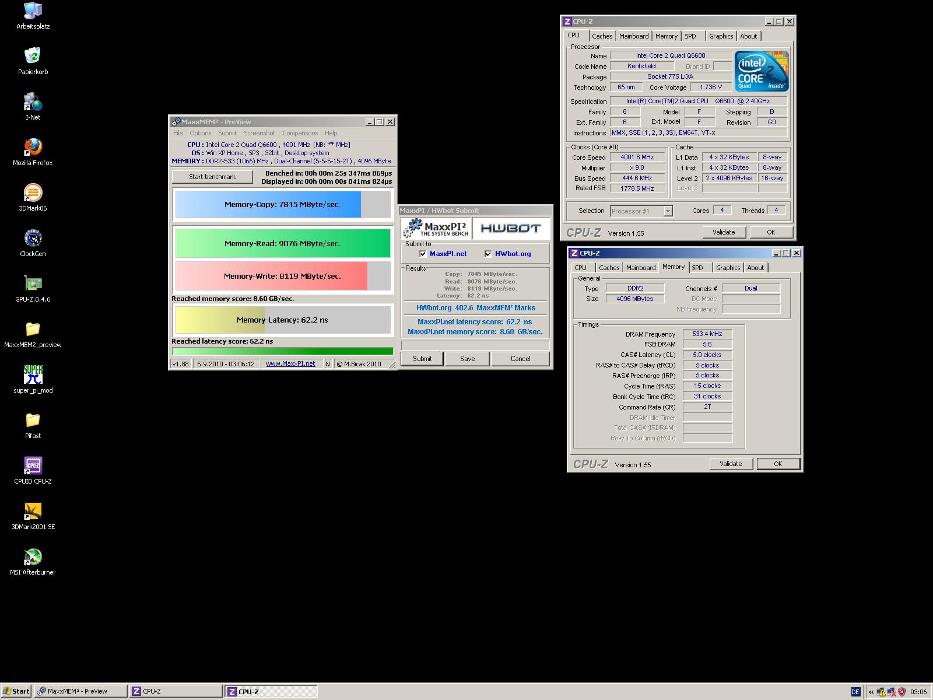Click Submit button in HWbot submit dialog

(422, 358)
